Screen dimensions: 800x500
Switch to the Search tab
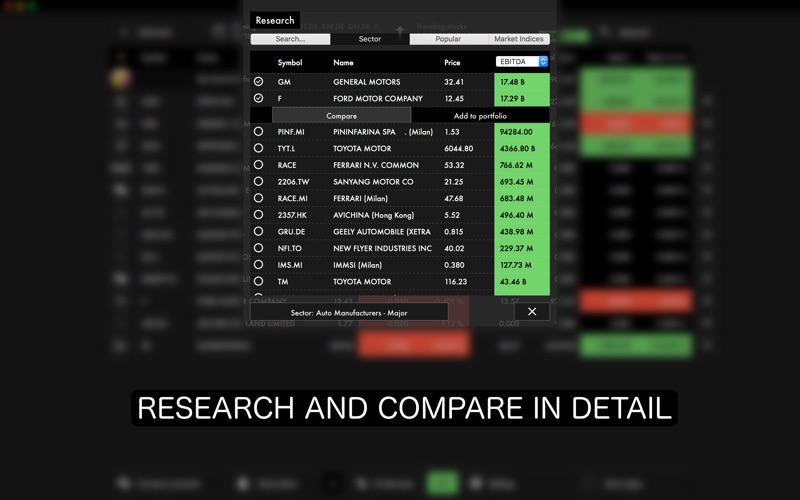[x=290, y=39]
